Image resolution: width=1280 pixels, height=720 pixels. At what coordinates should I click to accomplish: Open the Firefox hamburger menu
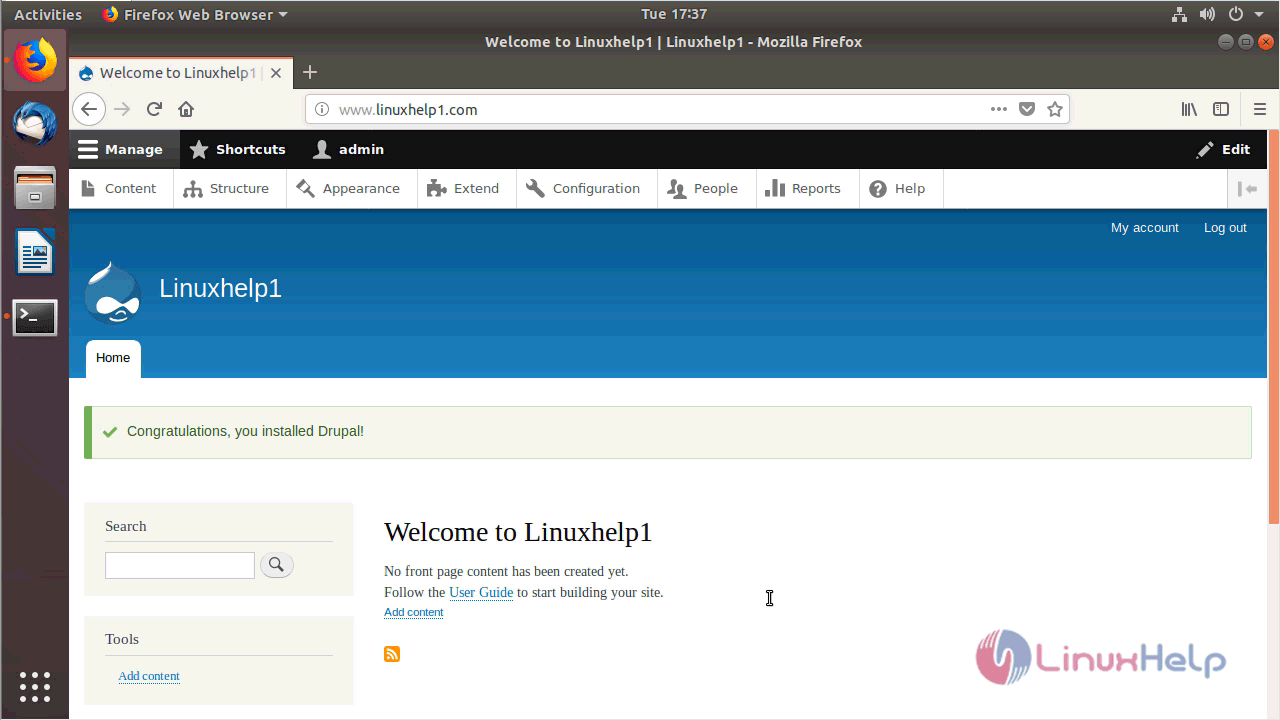click(1259, 109)
